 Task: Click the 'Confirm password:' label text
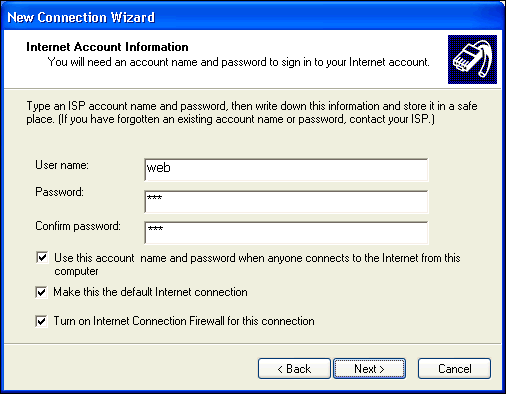pos(78,226)
